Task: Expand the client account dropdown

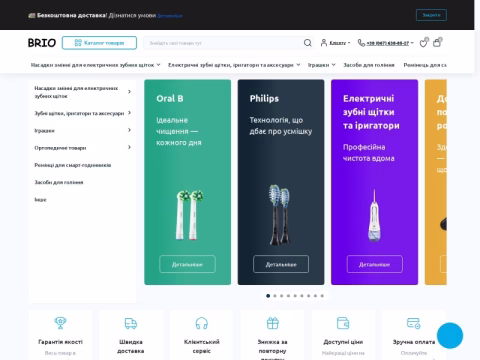Action: (340, 43)
